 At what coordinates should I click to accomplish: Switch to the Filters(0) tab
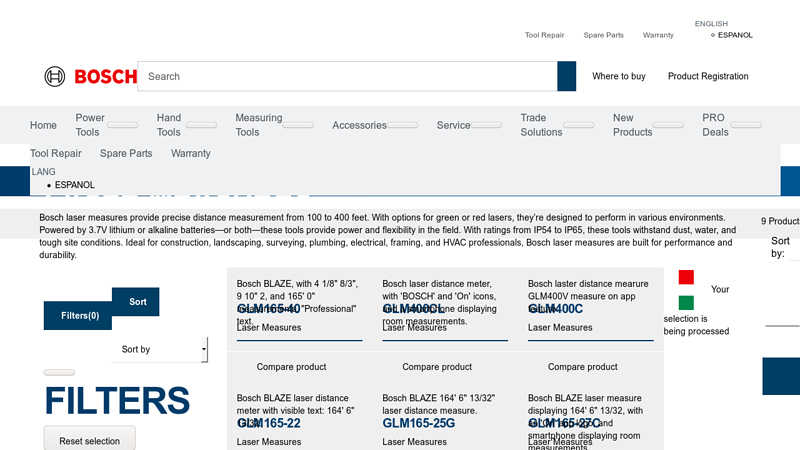(80, 316)
